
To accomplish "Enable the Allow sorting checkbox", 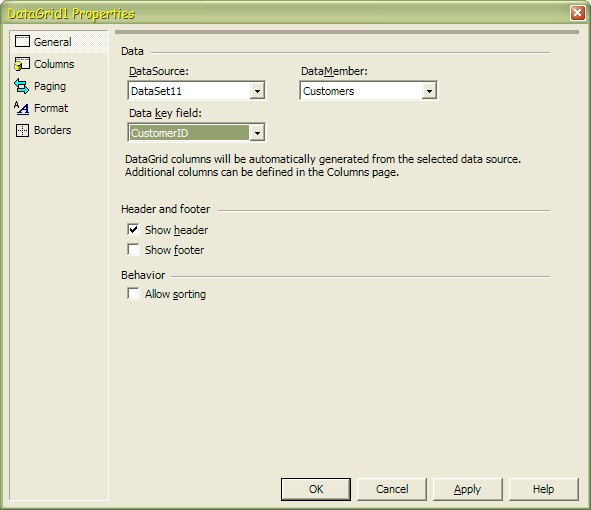I will tap(133, 293).
